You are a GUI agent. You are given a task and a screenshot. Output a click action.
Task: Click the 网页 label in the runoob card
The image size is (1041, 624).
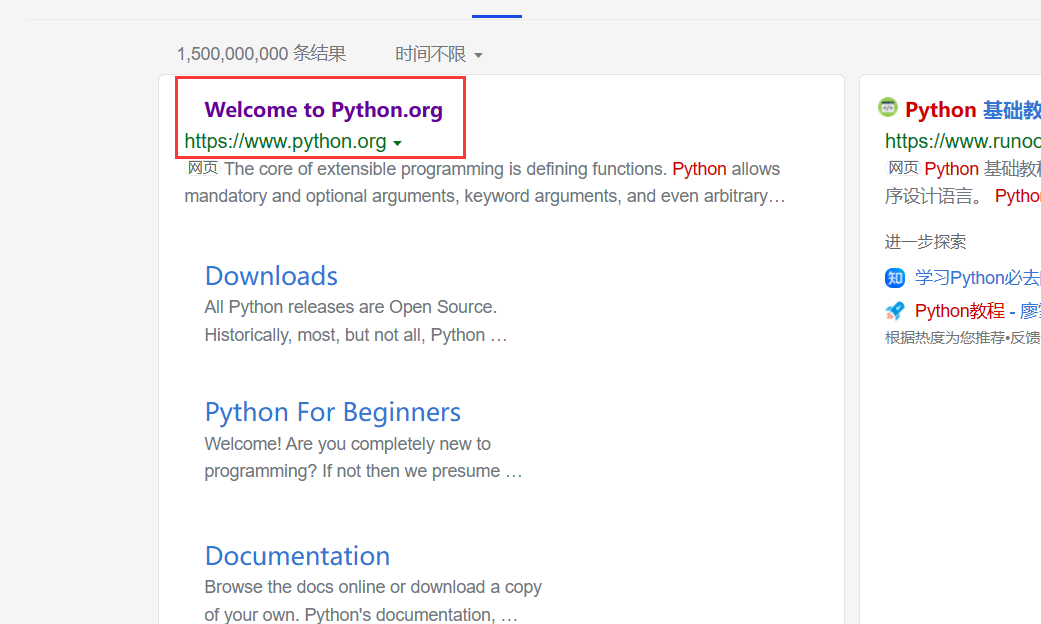tap(903, 168)
